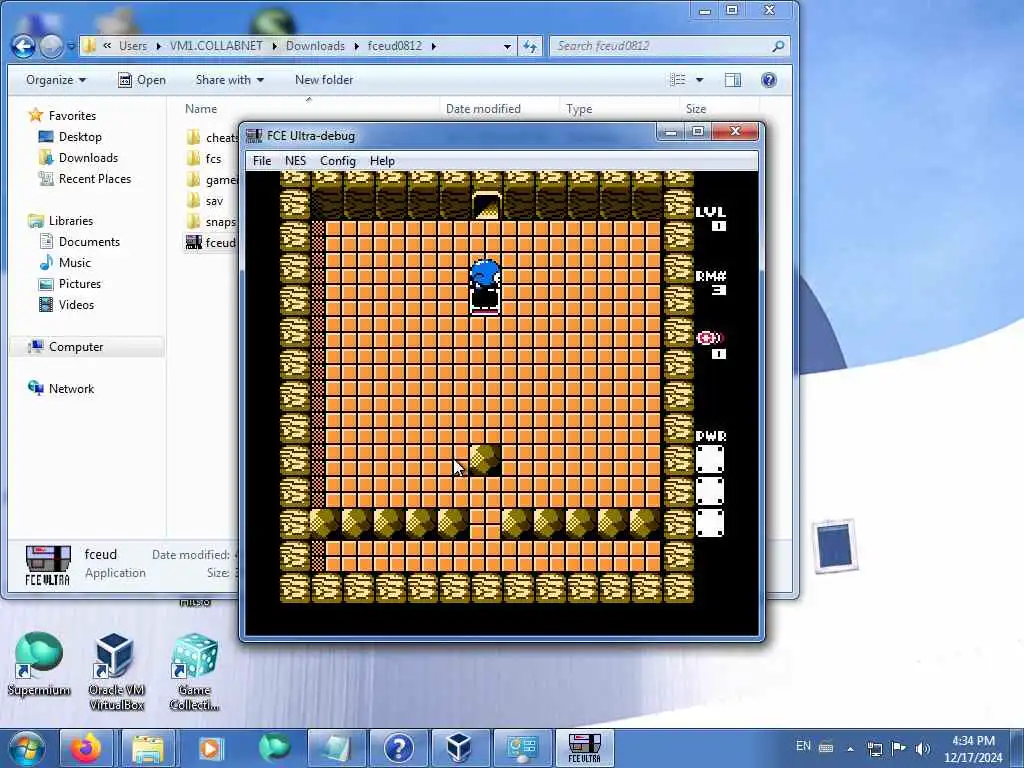The image size is (1024, 768).
Task: Click the refresh button beside address bar
Action: 530,46
